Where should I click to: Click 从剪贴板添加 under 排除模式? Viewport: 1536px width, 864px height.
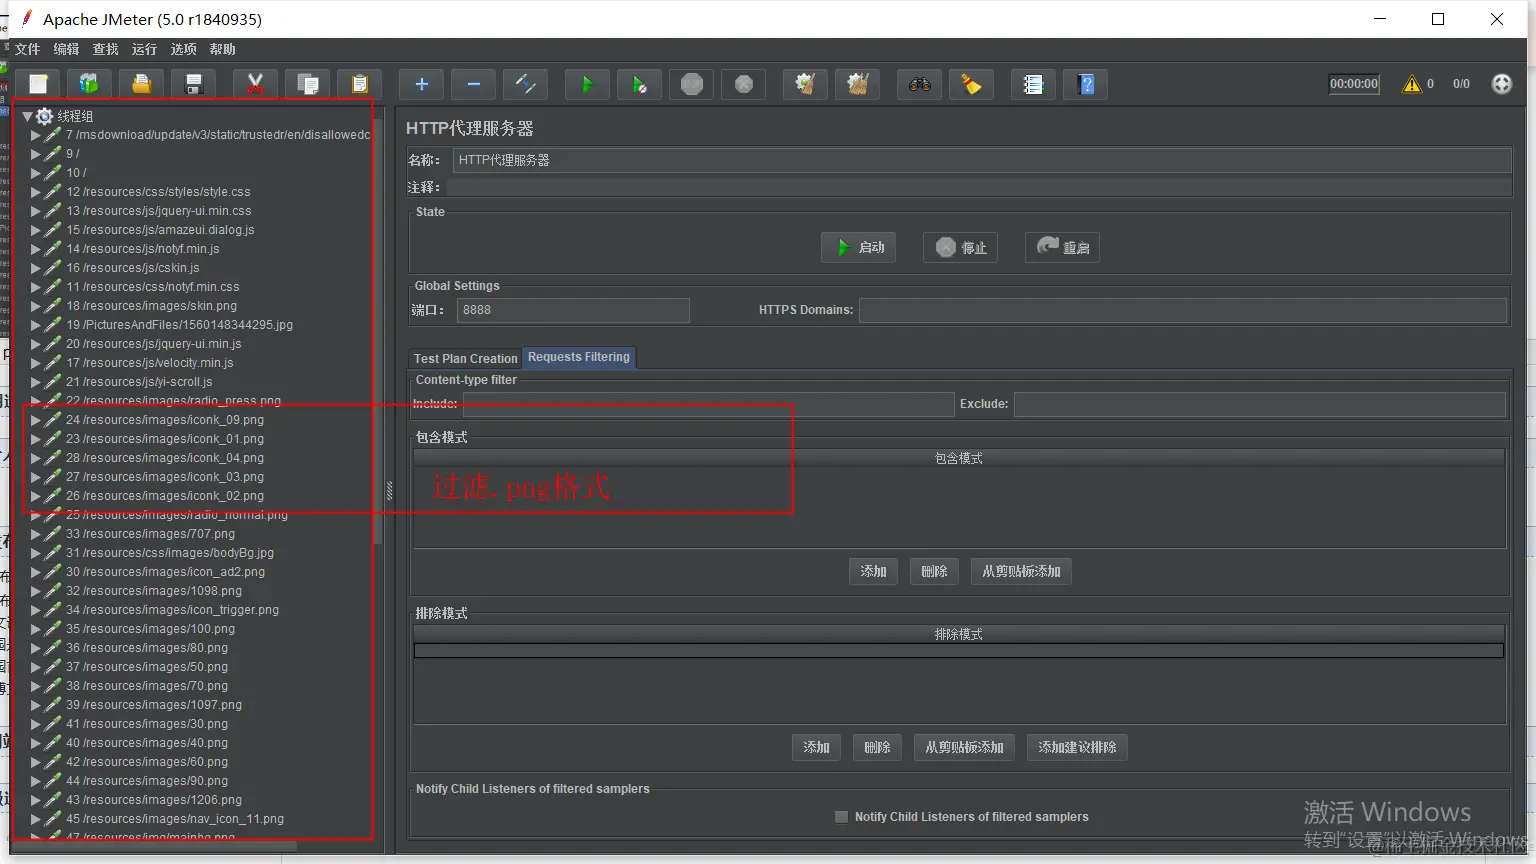click(964, 747)
